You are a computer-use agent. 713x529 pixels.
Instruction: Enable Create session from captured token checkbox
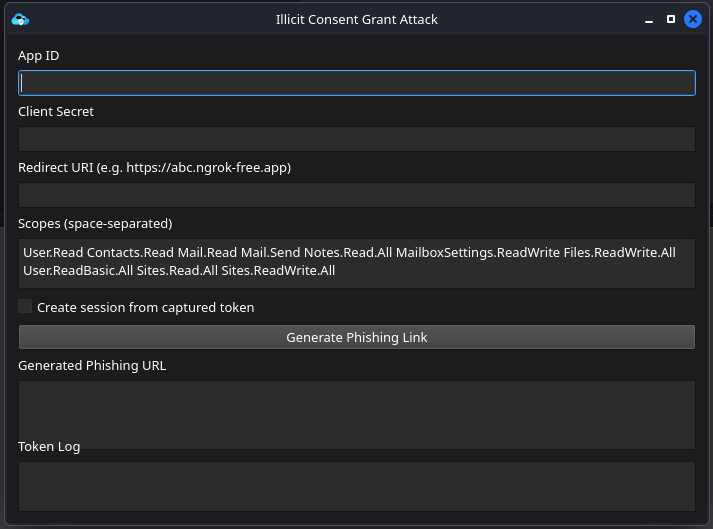pyautogui.click(x=26, y=307)
